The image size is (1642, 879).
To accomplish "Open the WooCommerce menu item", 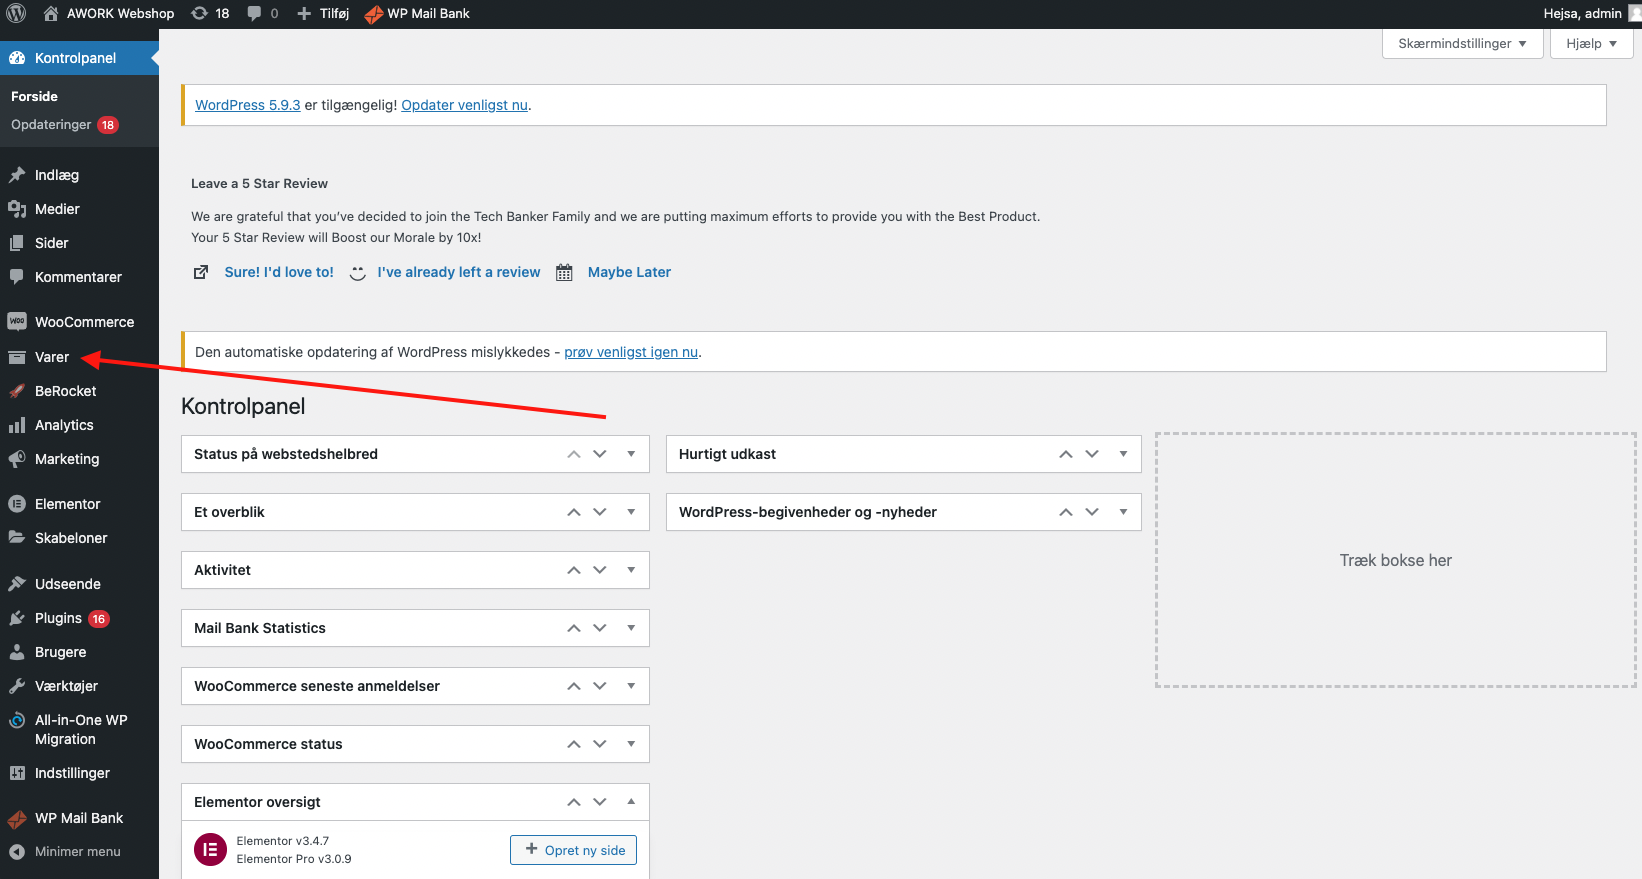I will tap(79, 322).
